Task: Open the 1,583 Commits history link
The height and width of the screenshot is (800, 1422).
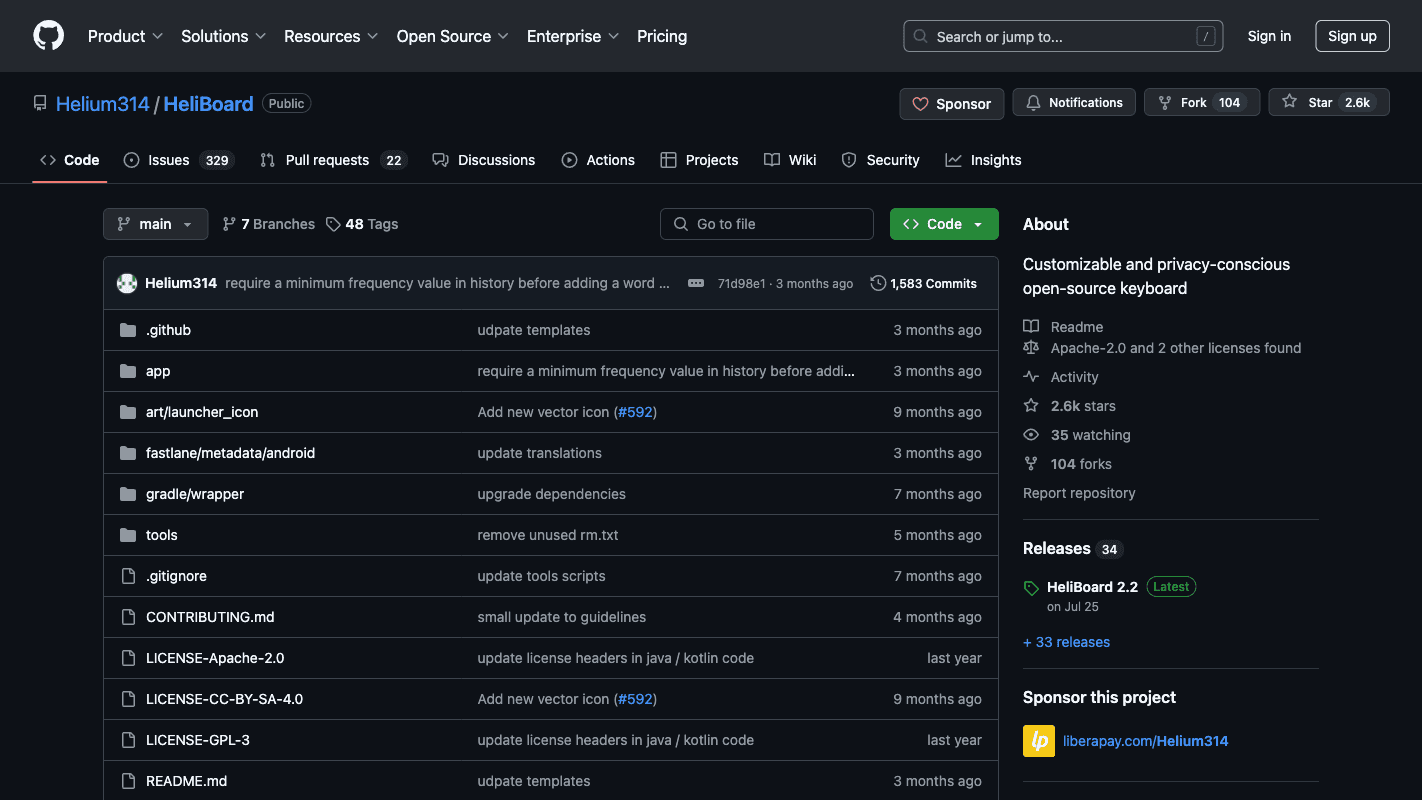Action: pyautogui.click(x=923, y=283)
